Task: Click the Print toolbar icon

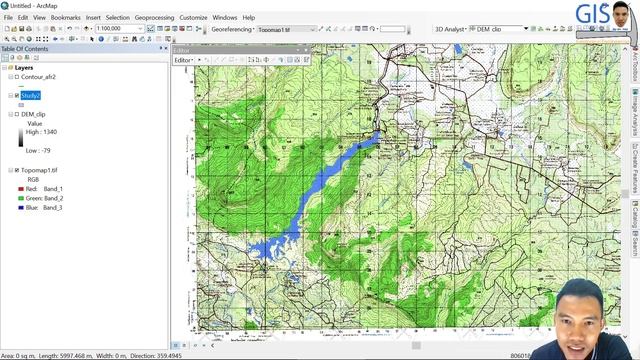Action: pyautogui.click(x=29, y=29)
